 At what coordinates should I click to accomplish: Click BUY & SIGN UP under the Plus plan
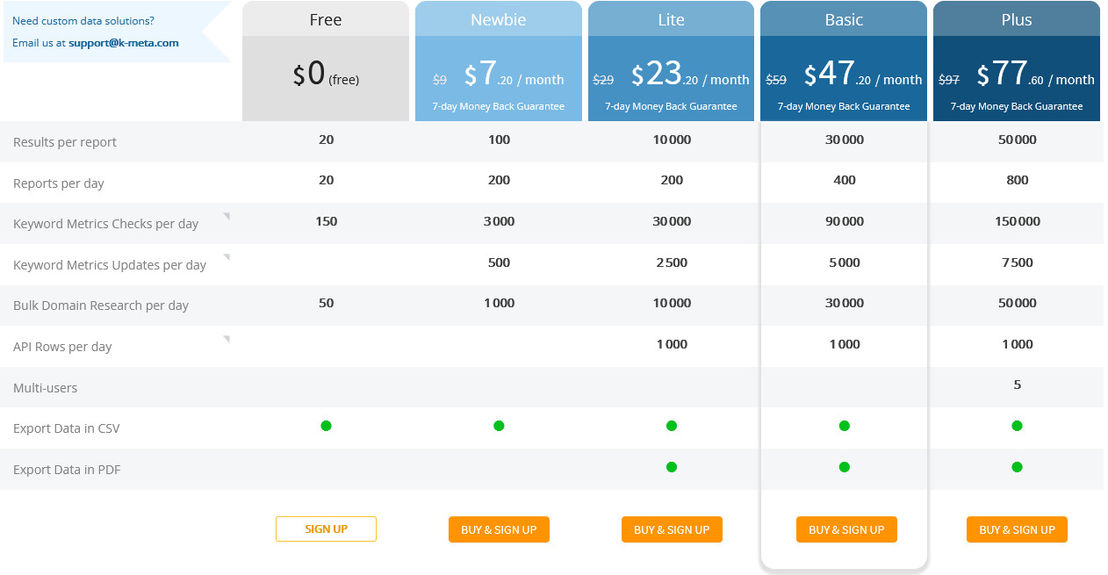click(1017, 530)
